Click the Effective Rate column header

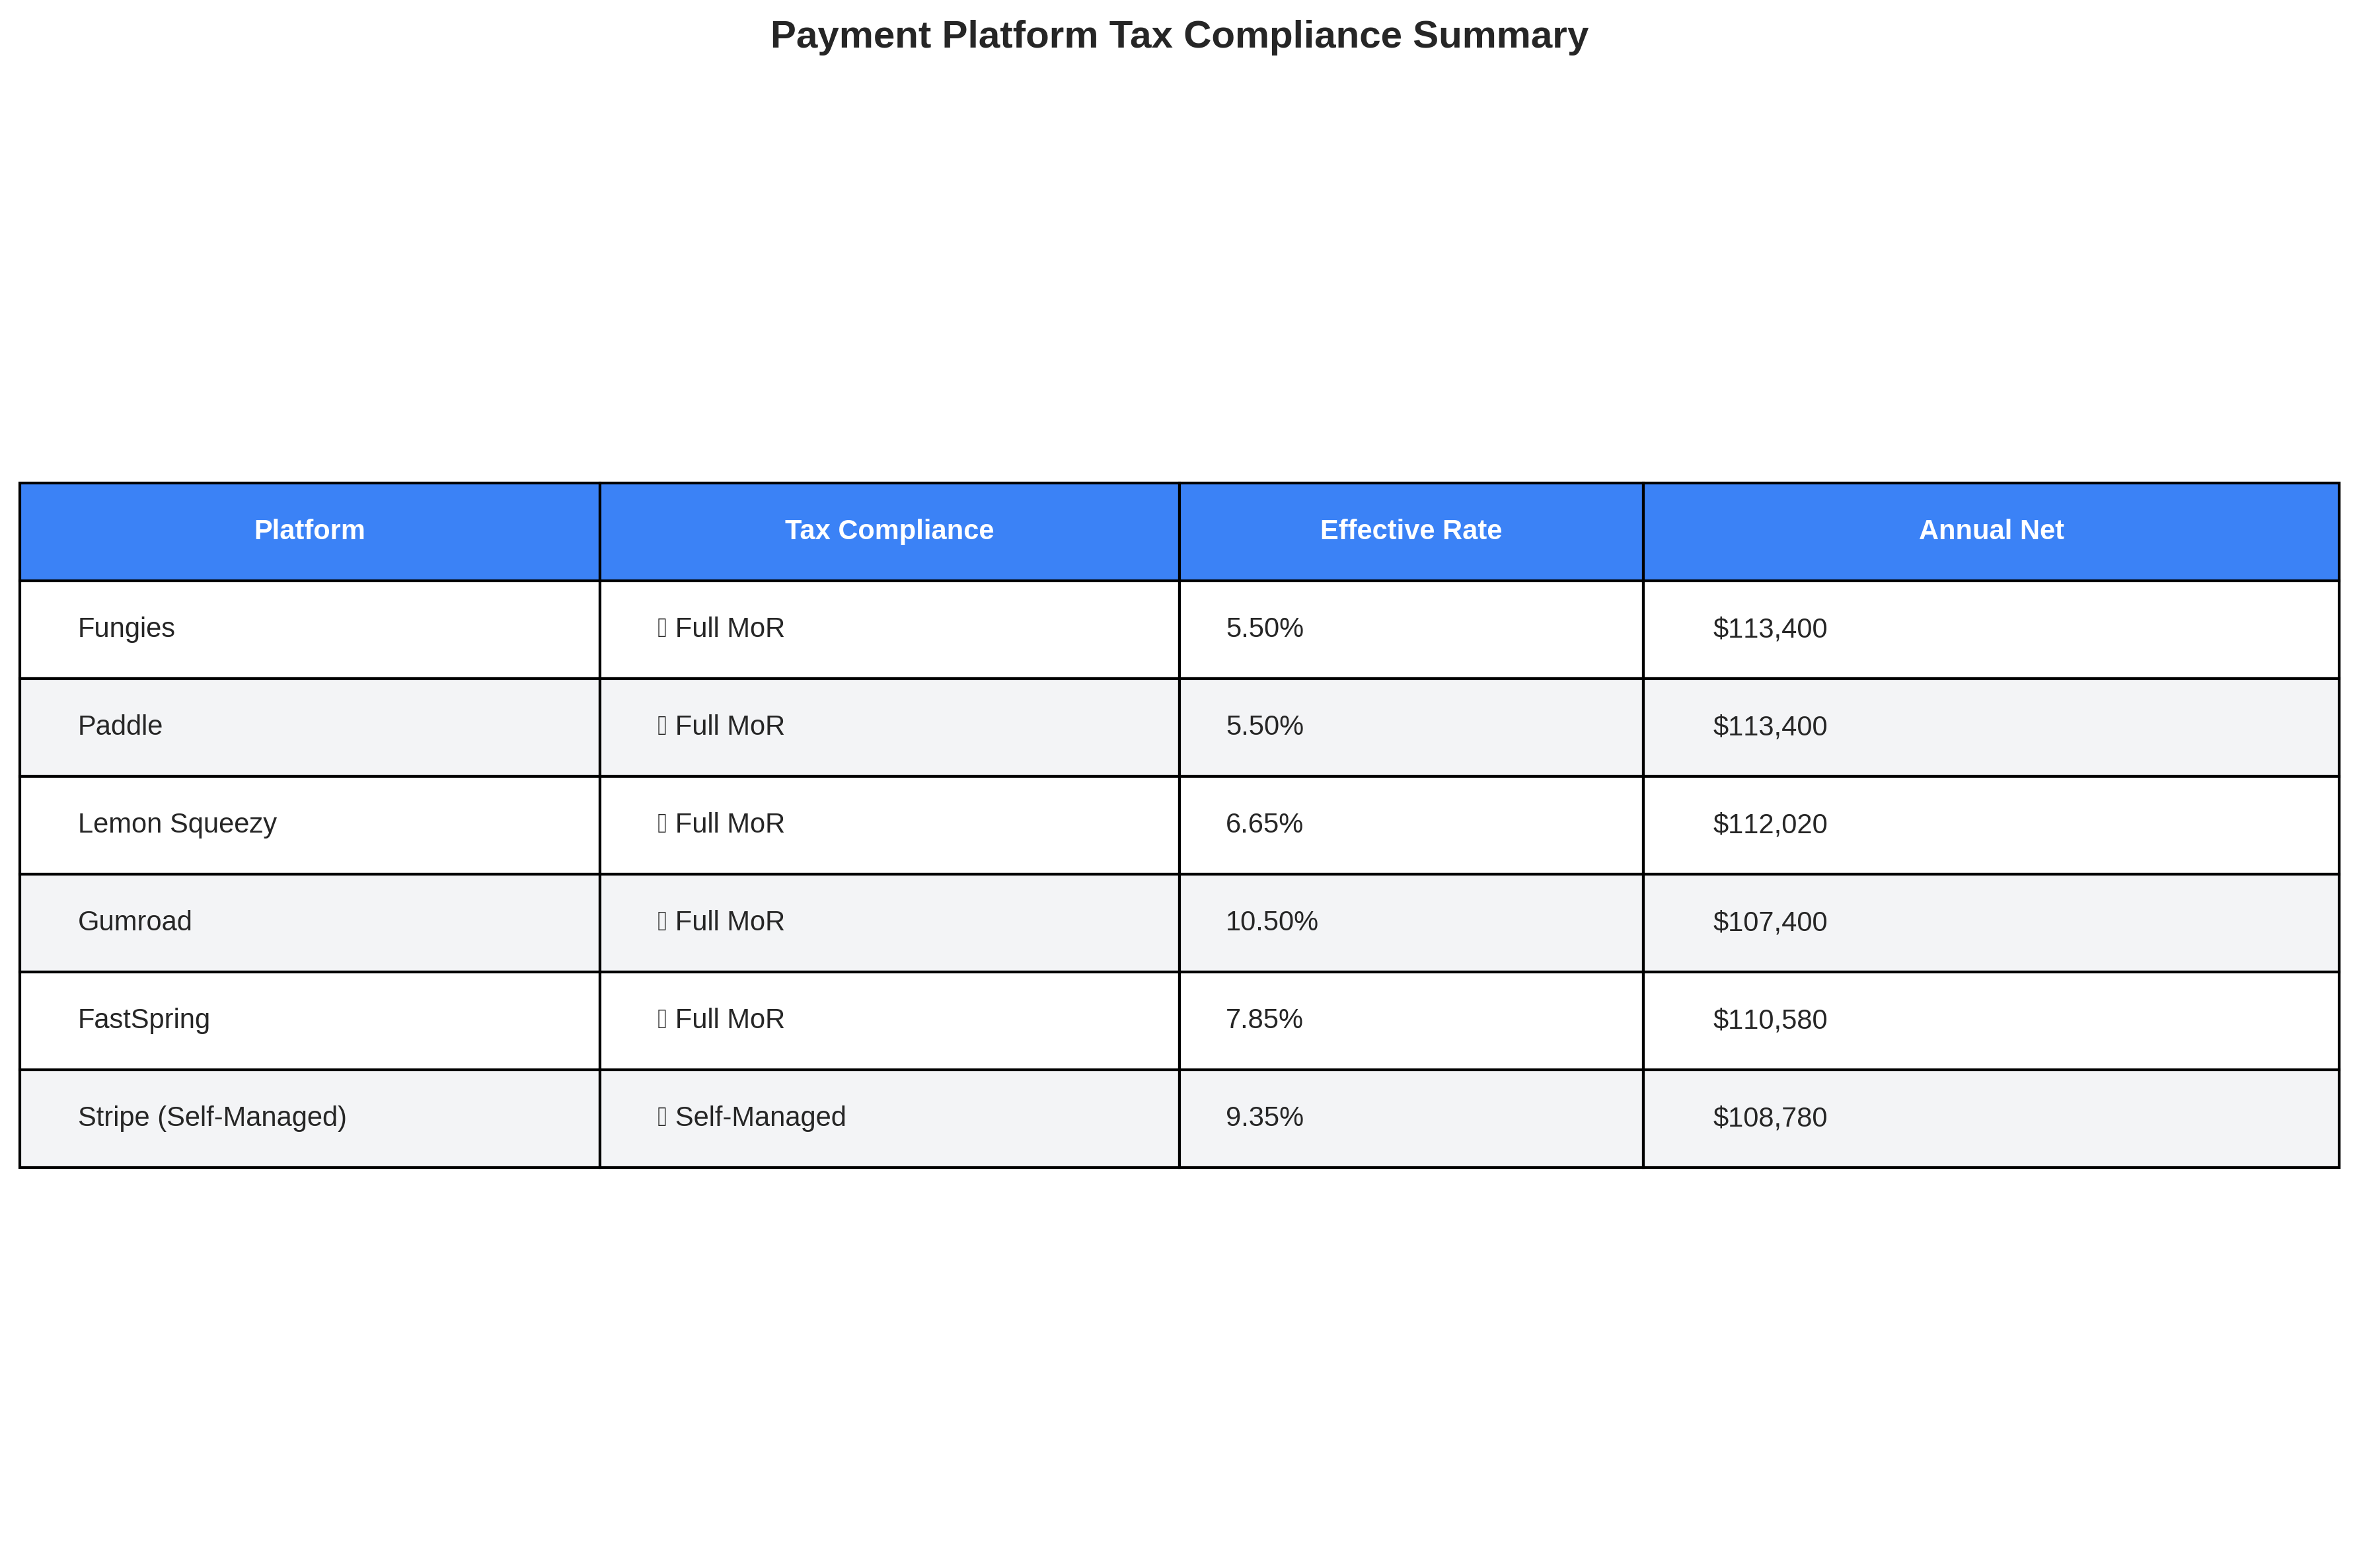tap(1411, 531)
